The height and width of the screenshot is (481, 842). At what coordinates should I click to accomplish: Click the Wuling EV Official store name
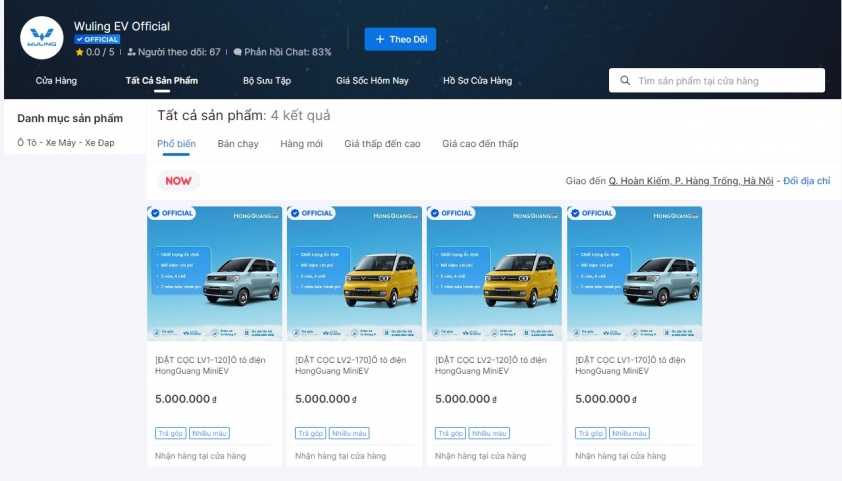122,26
